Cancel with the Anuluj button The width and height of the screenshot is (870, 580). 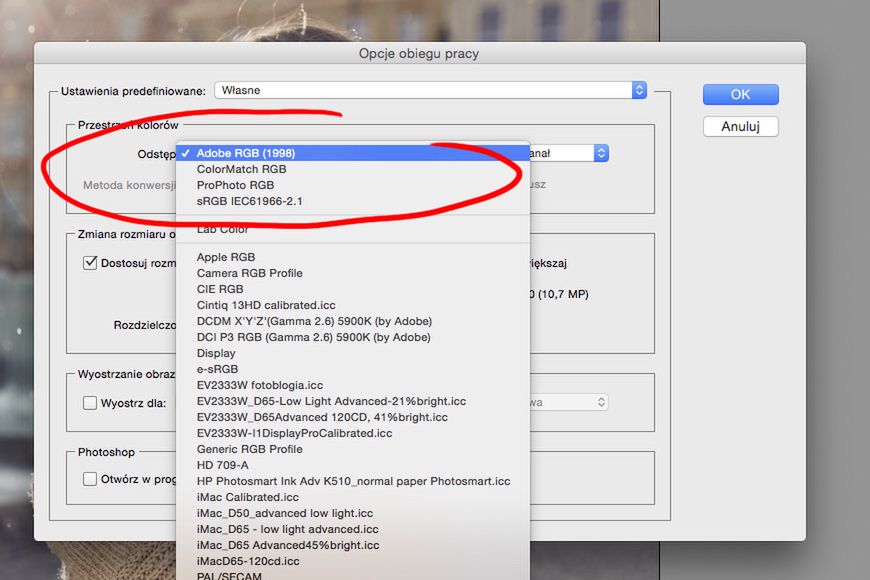(740, 127)
